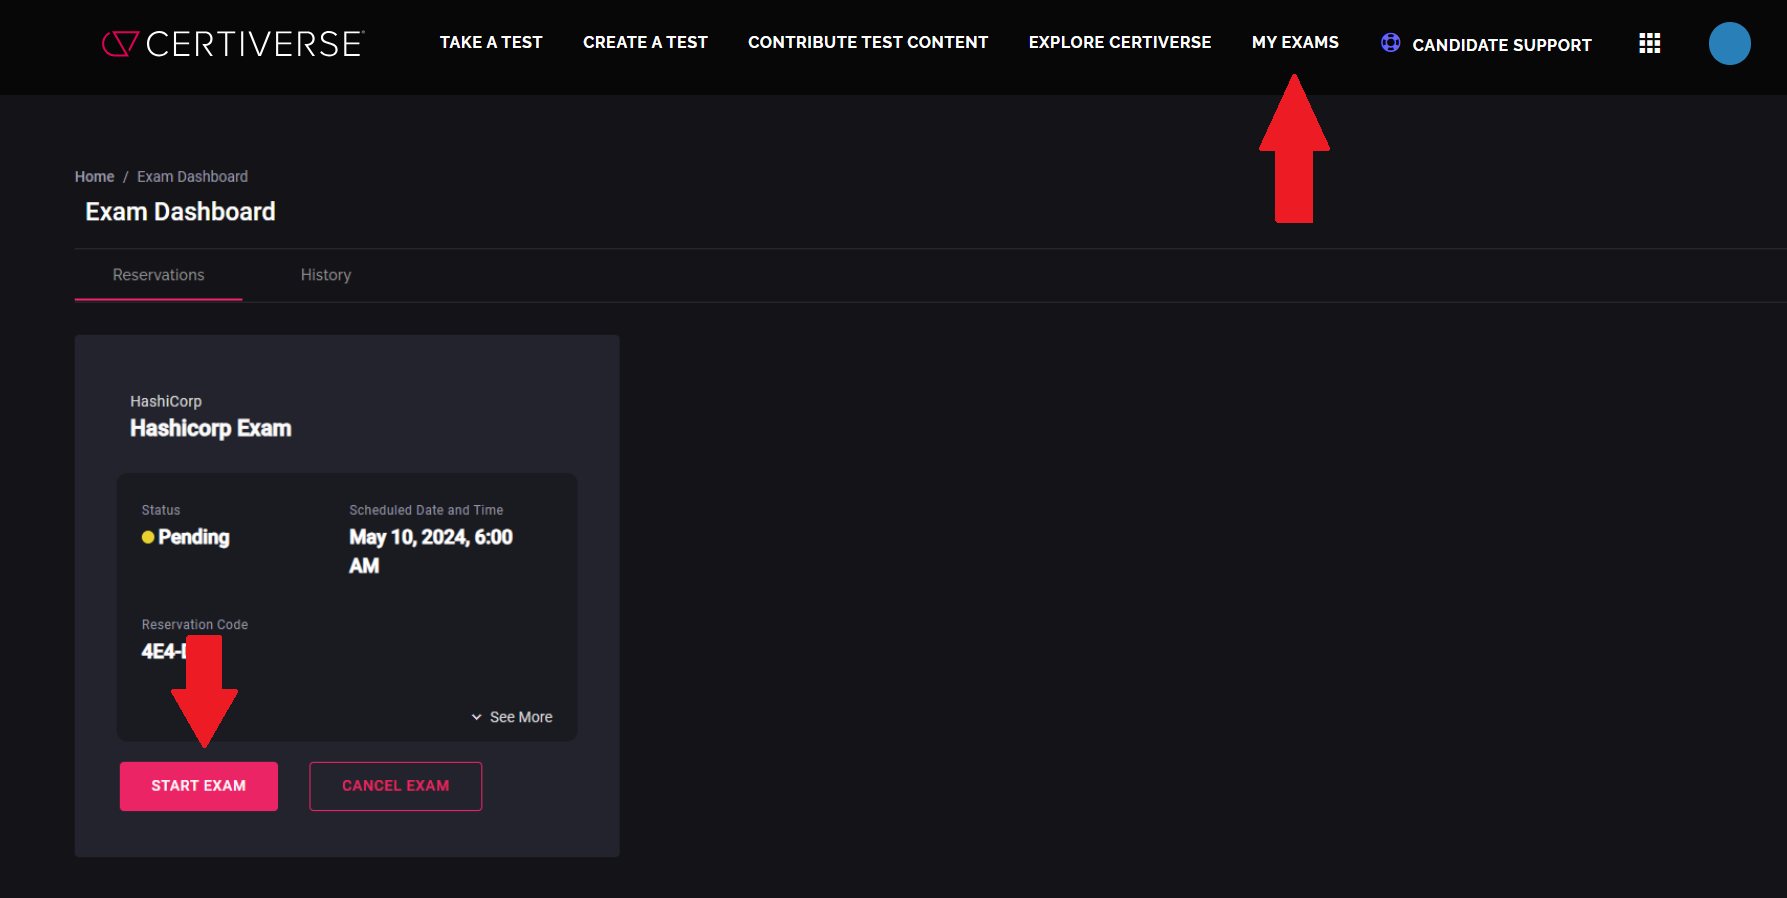Click the Exam Dashboard page heading
This screenshot has width=1787, height=898.
180,212
